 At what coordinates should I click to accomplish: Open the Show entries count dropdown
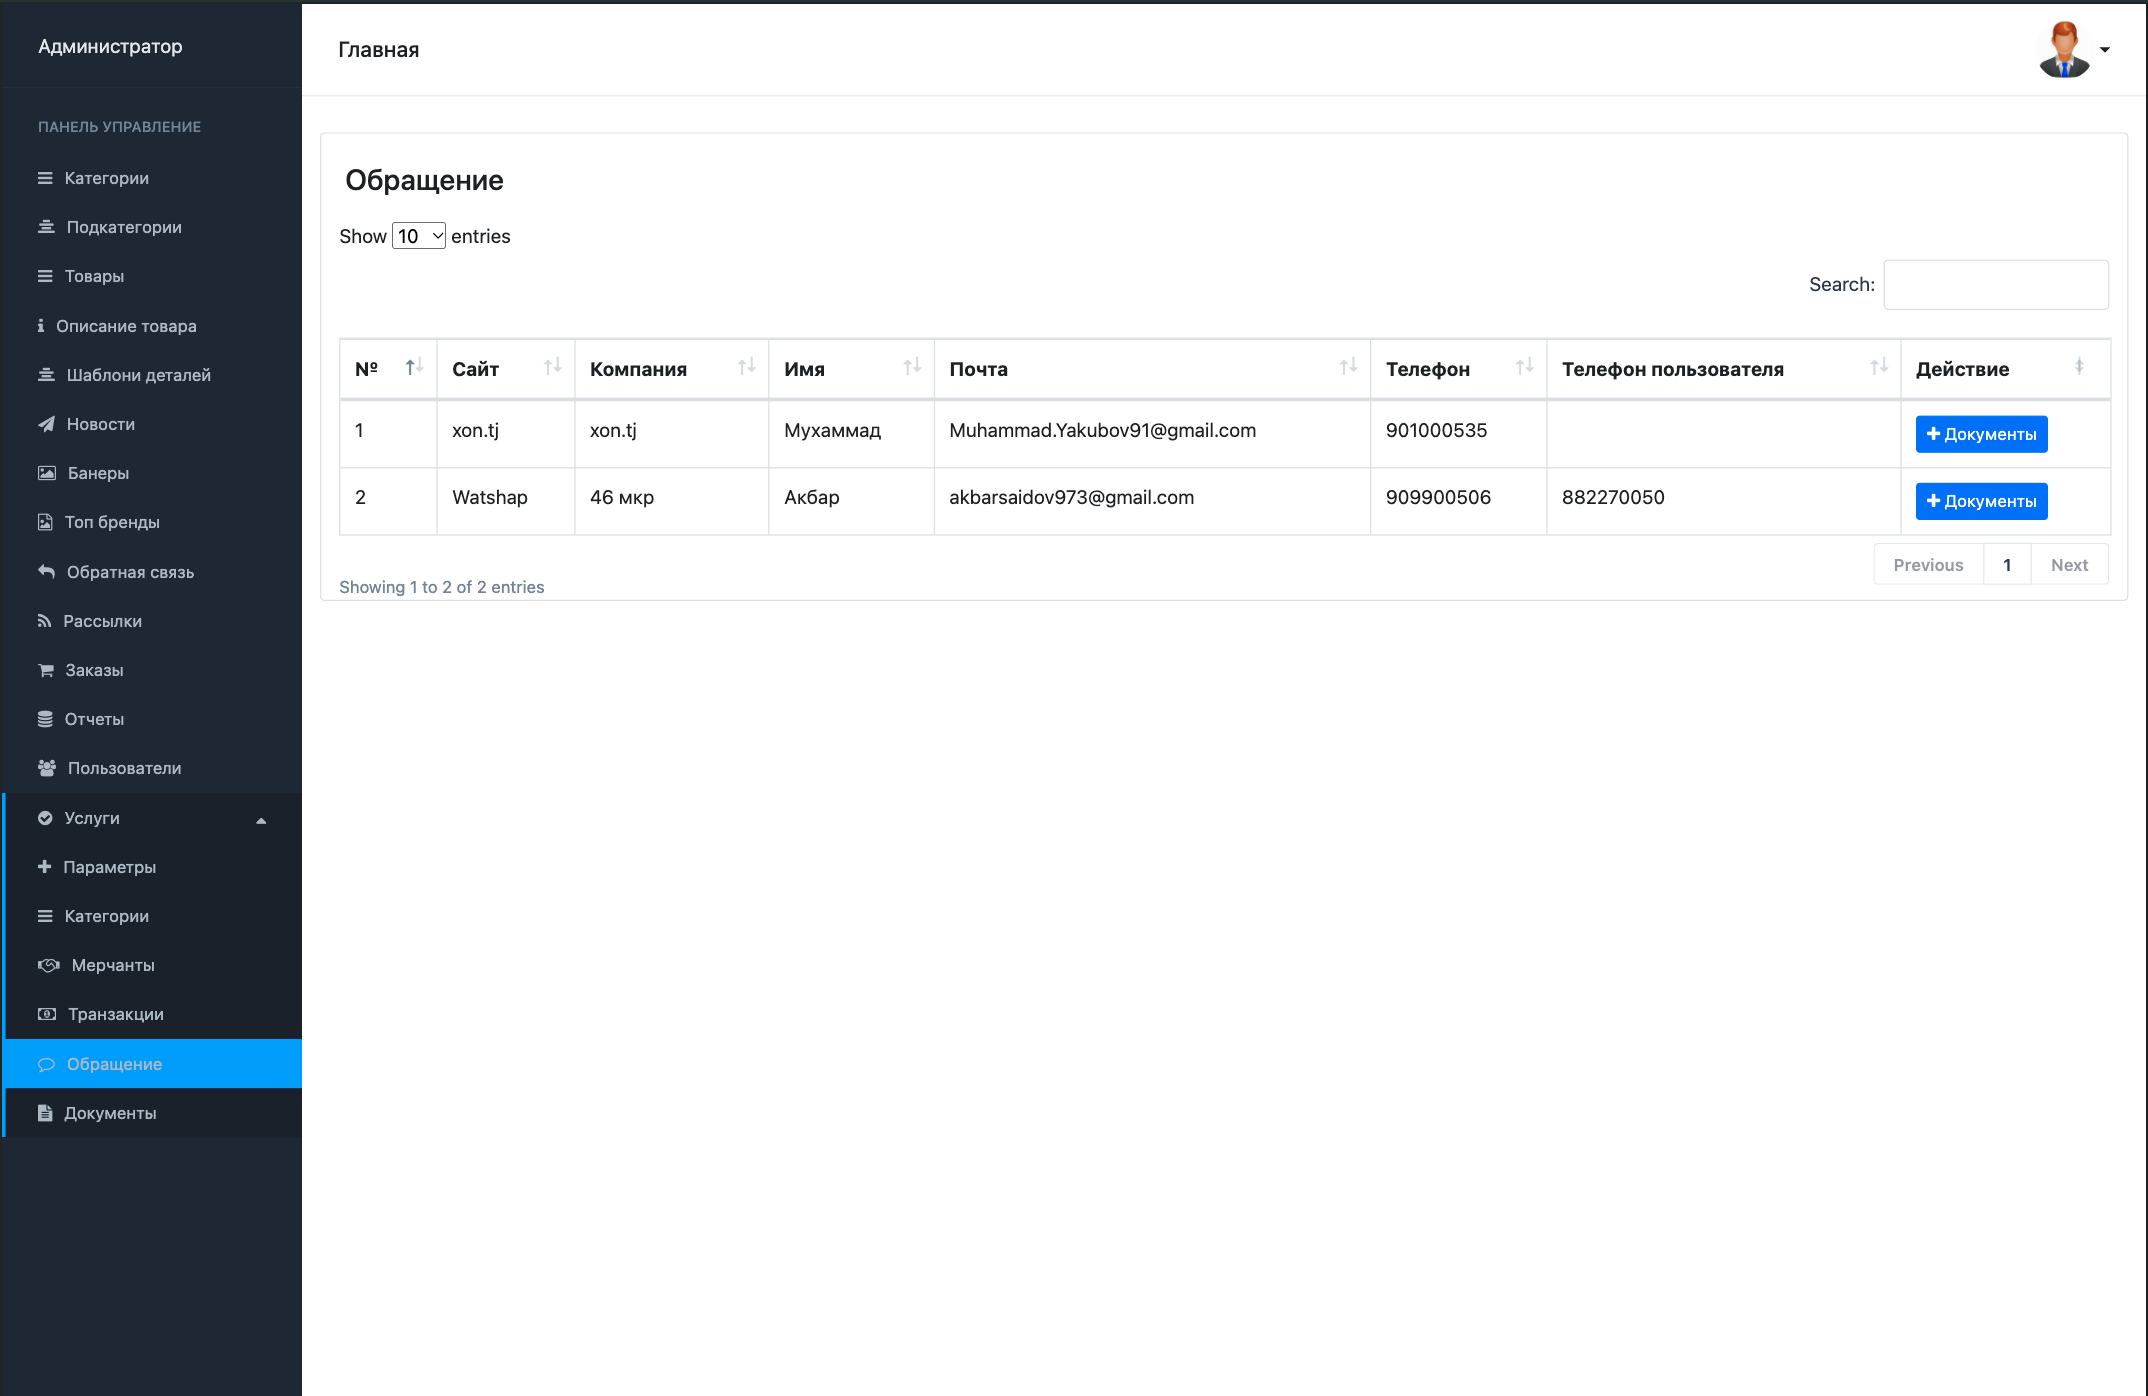coord(419,236)
